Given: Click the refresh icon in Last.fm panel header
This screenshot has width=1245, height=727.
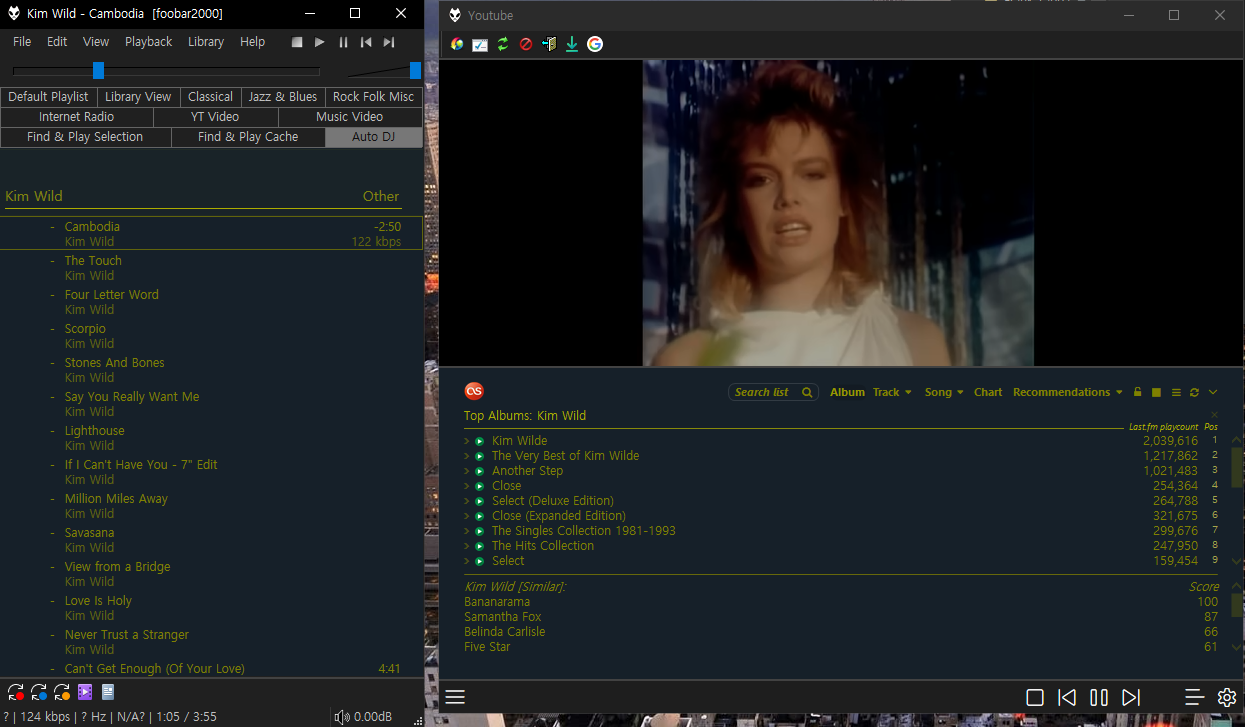Looking at the screenshot, I should pos(1194,392).
